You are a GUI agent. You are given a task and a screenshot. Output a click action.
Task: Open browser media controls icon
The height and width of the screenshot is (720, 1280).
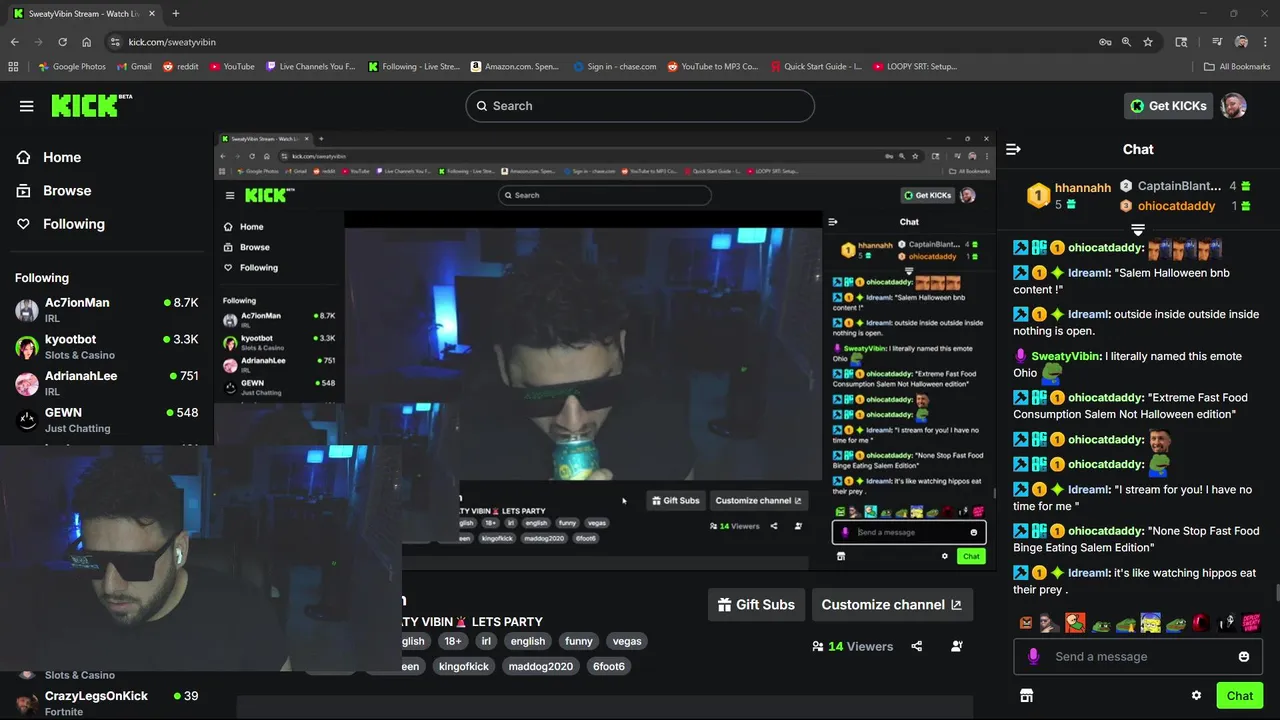click(x=1217, y=42)
